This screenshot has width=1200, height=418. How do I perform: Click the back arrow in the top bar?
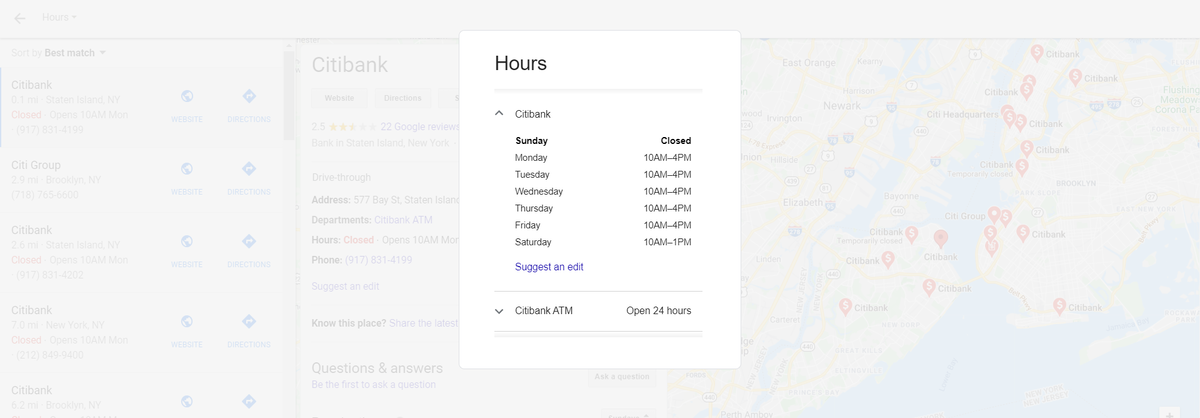20,18
